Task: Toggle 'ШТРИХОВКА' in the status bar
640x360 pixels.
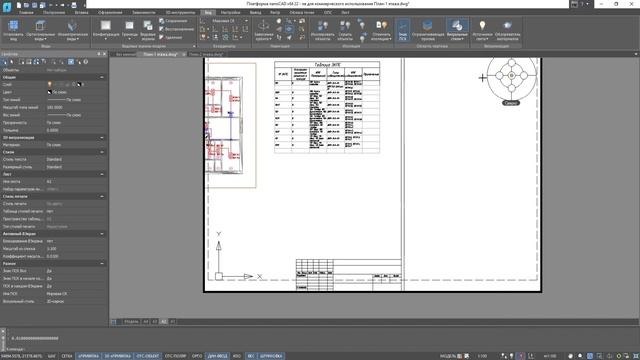Action: (271, 356)
